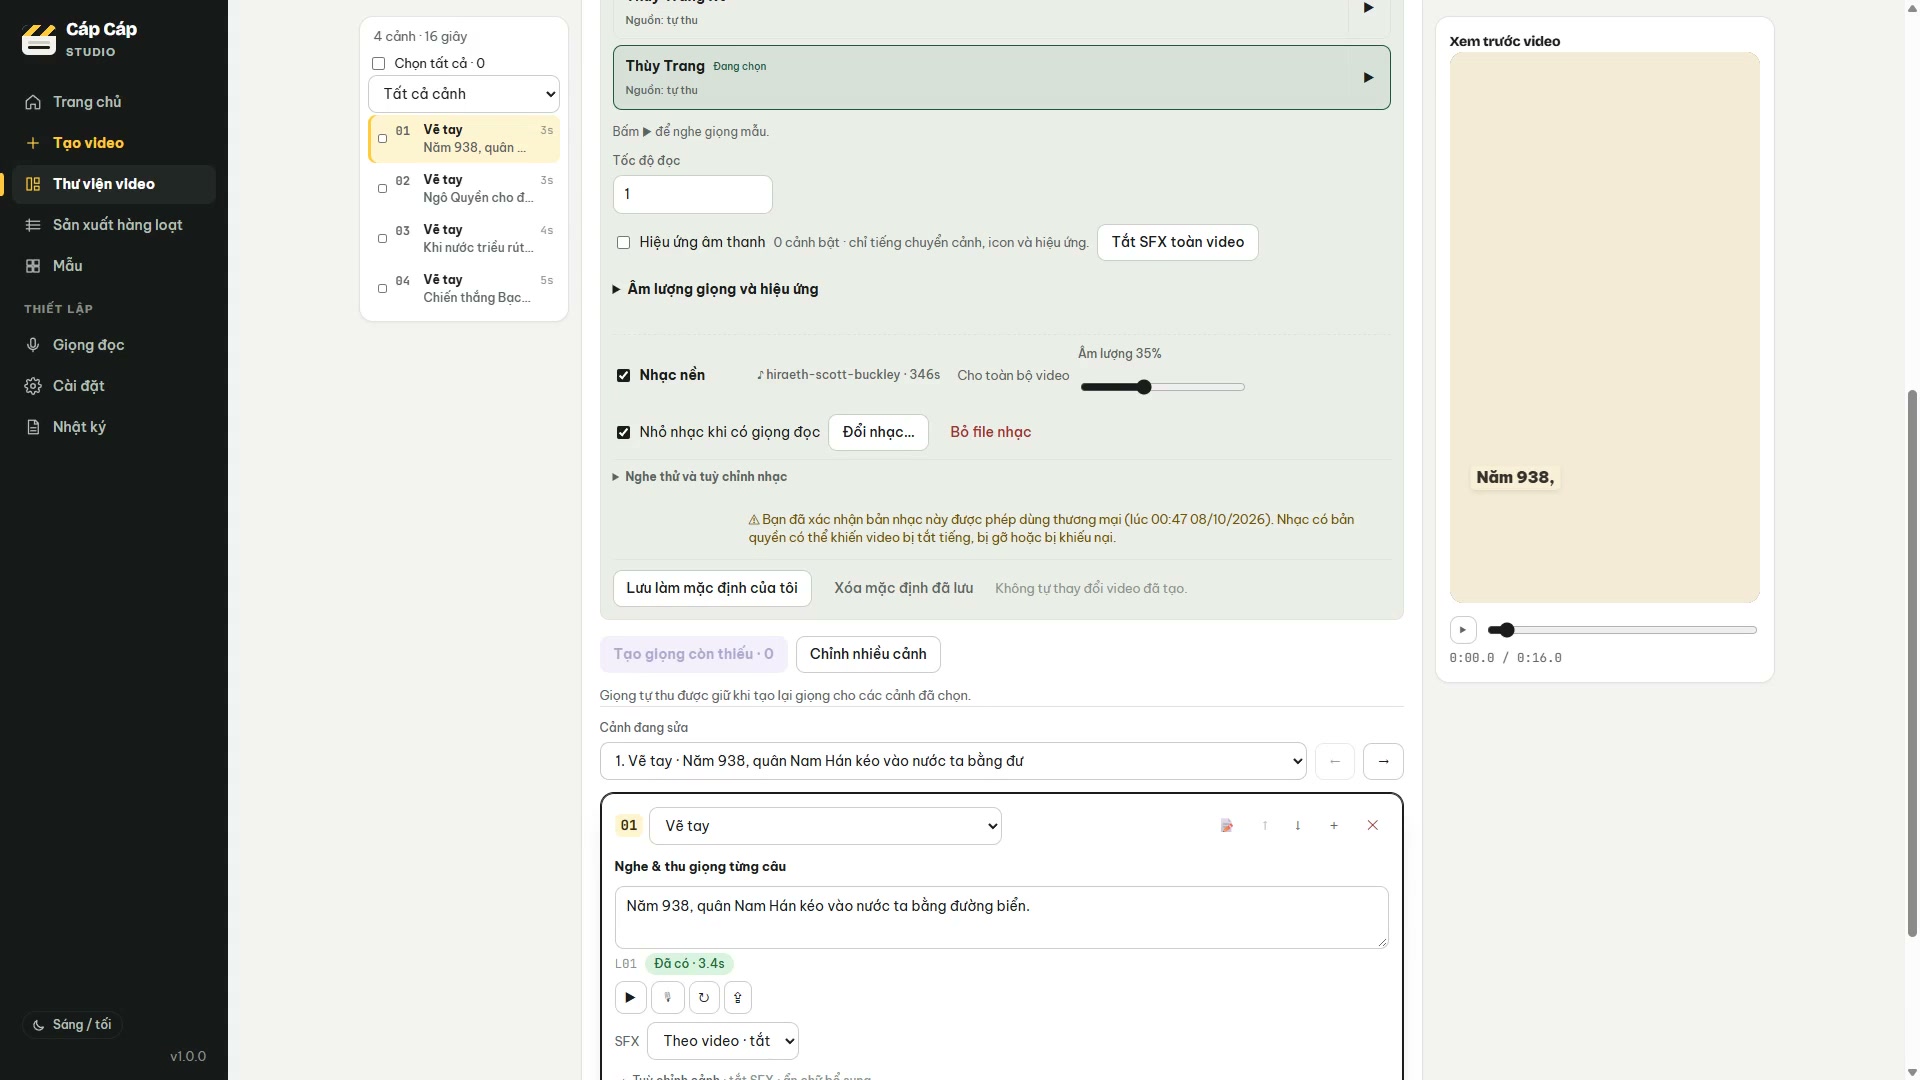Click the L01 sentence text area

coord(1001,917)
